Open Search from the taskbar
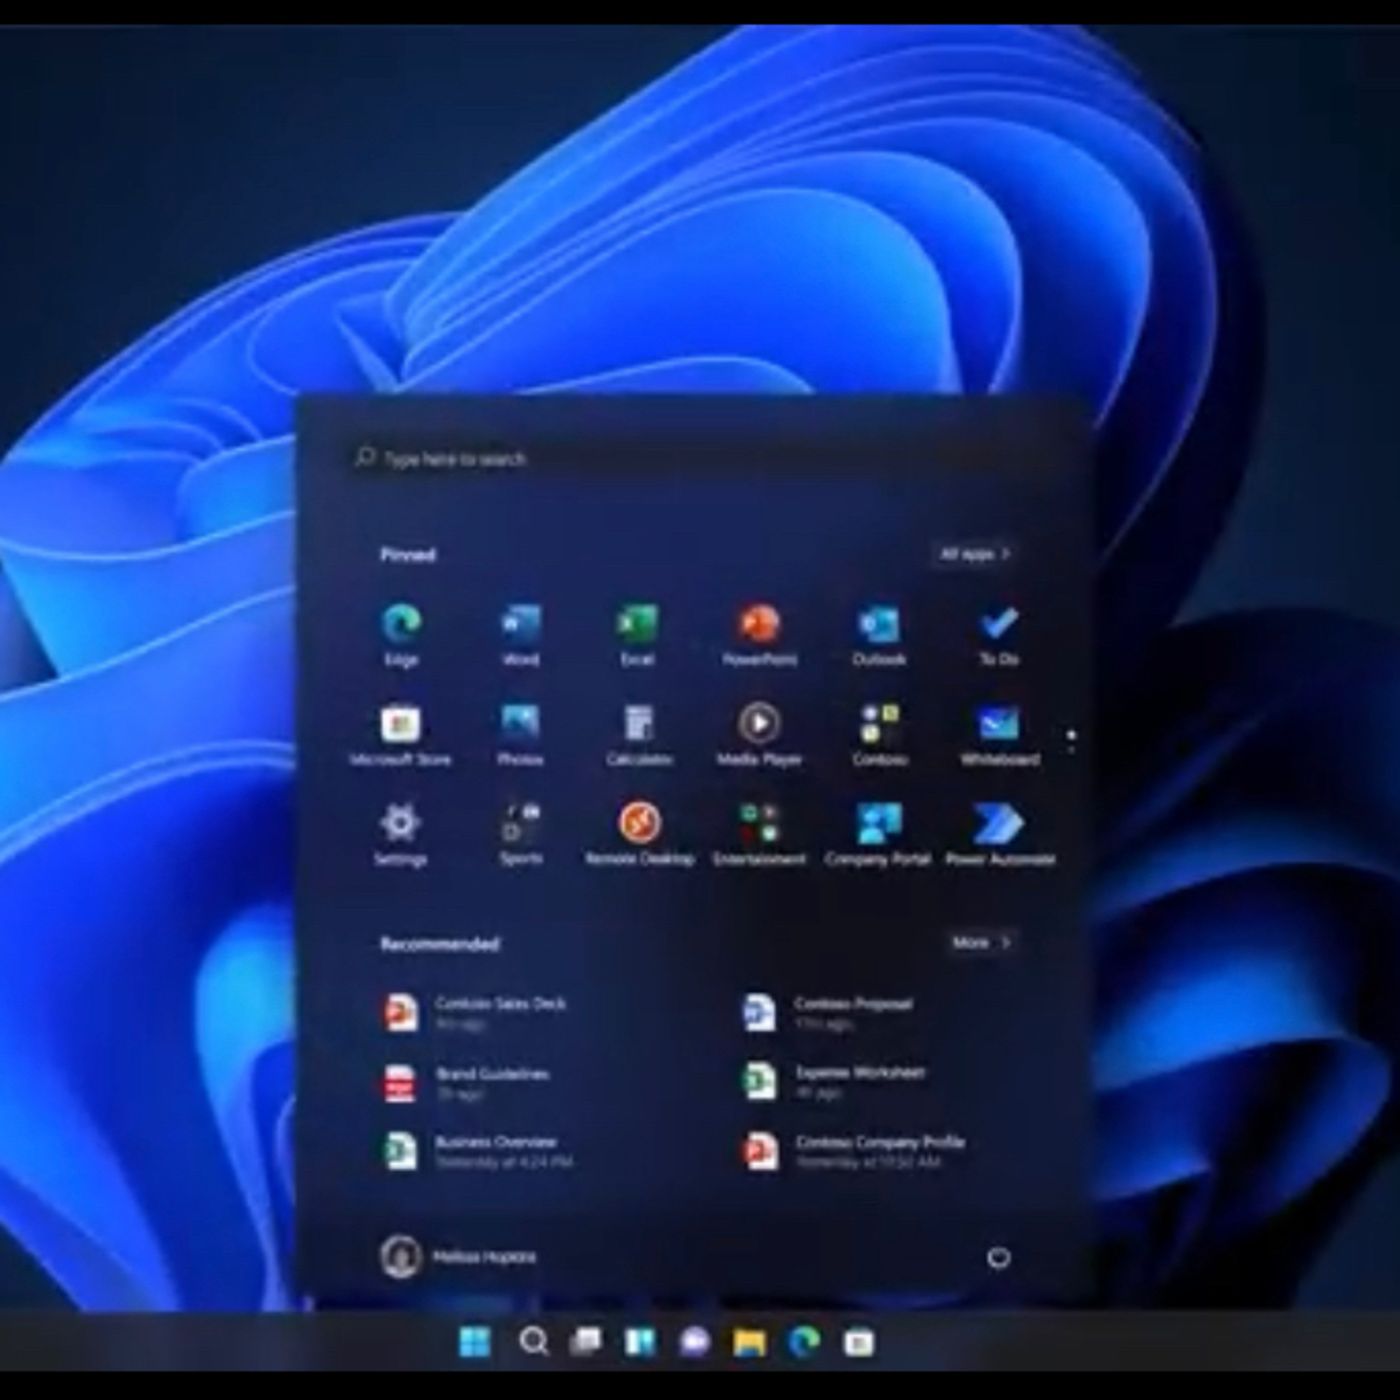This screenshot has height=1400, width=1400. point(533,1341)
